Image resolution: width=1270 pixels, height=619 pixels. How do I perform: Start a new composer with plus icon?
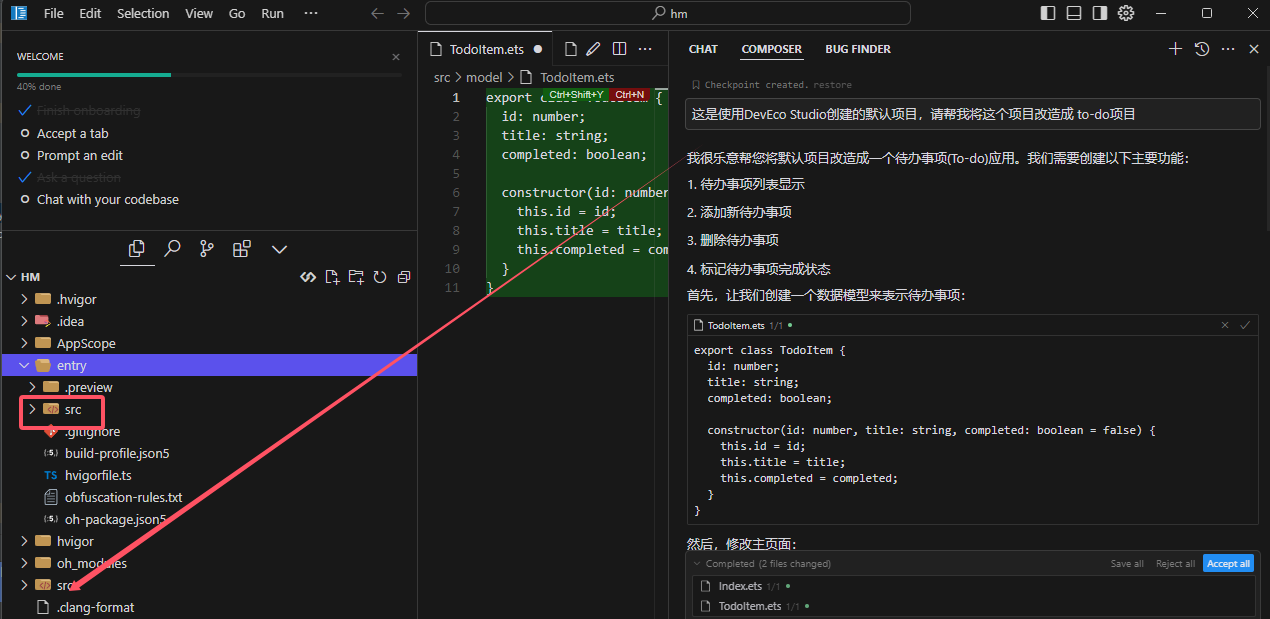pyautogui.click(x=1175, y=49)
